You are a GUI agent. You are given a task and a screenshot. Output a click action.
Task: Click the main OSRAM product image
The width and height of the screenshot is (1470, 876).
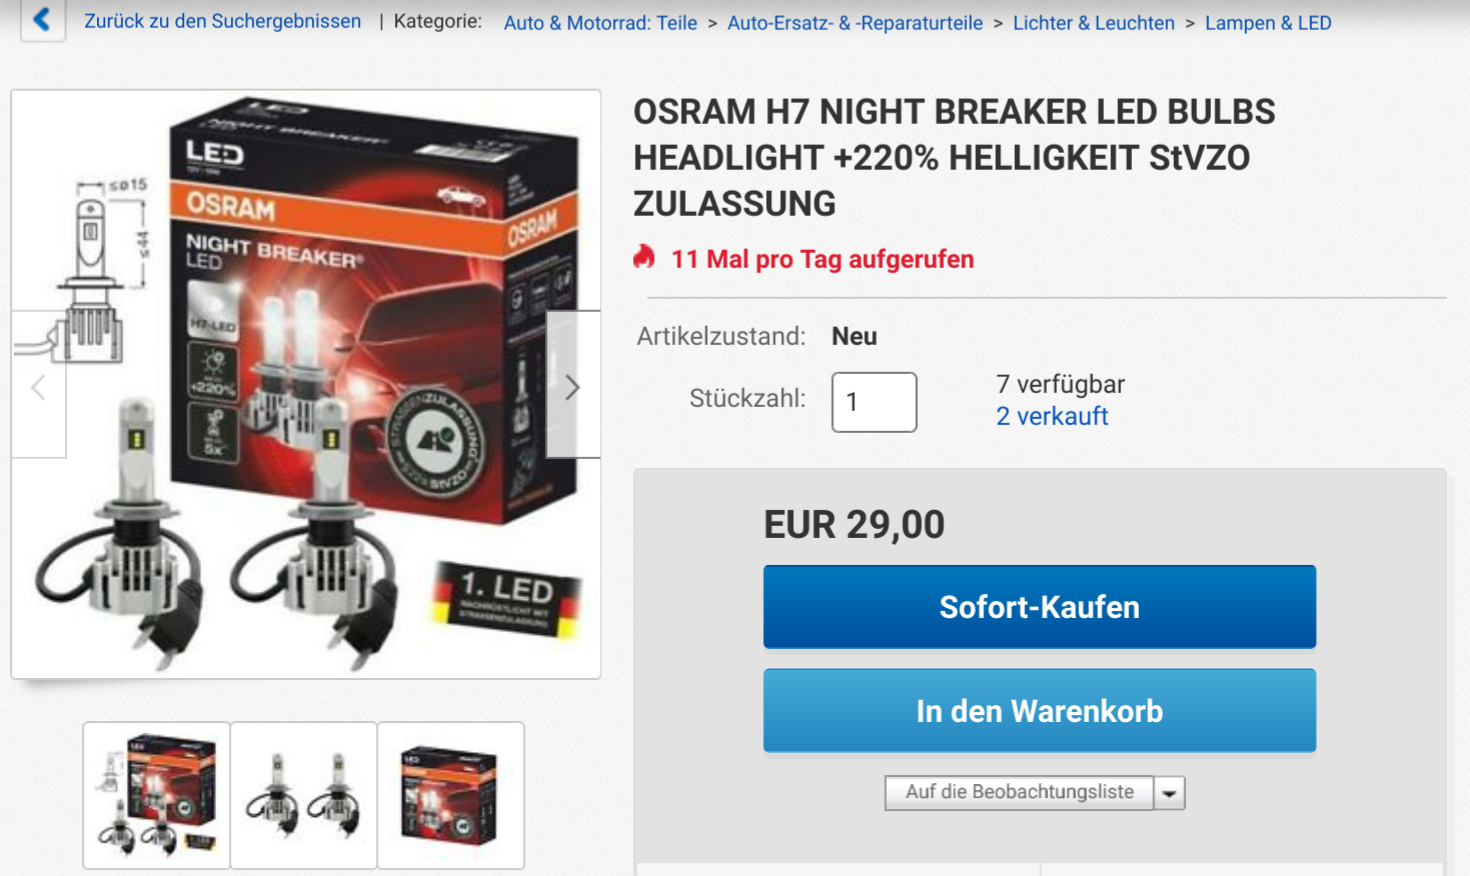pos(306,385)
